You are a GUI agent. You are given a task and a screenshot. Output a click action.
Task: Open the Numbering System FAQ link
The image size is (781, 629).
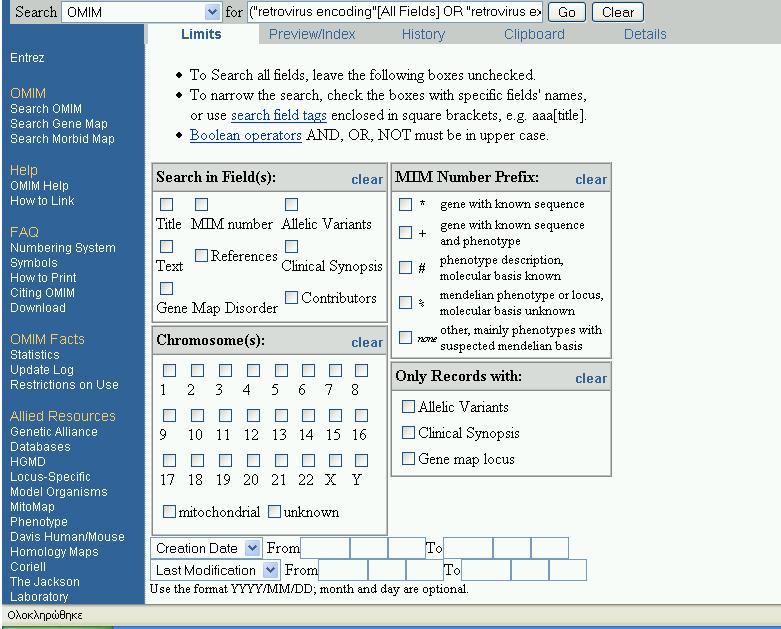[x=63, y=248]
